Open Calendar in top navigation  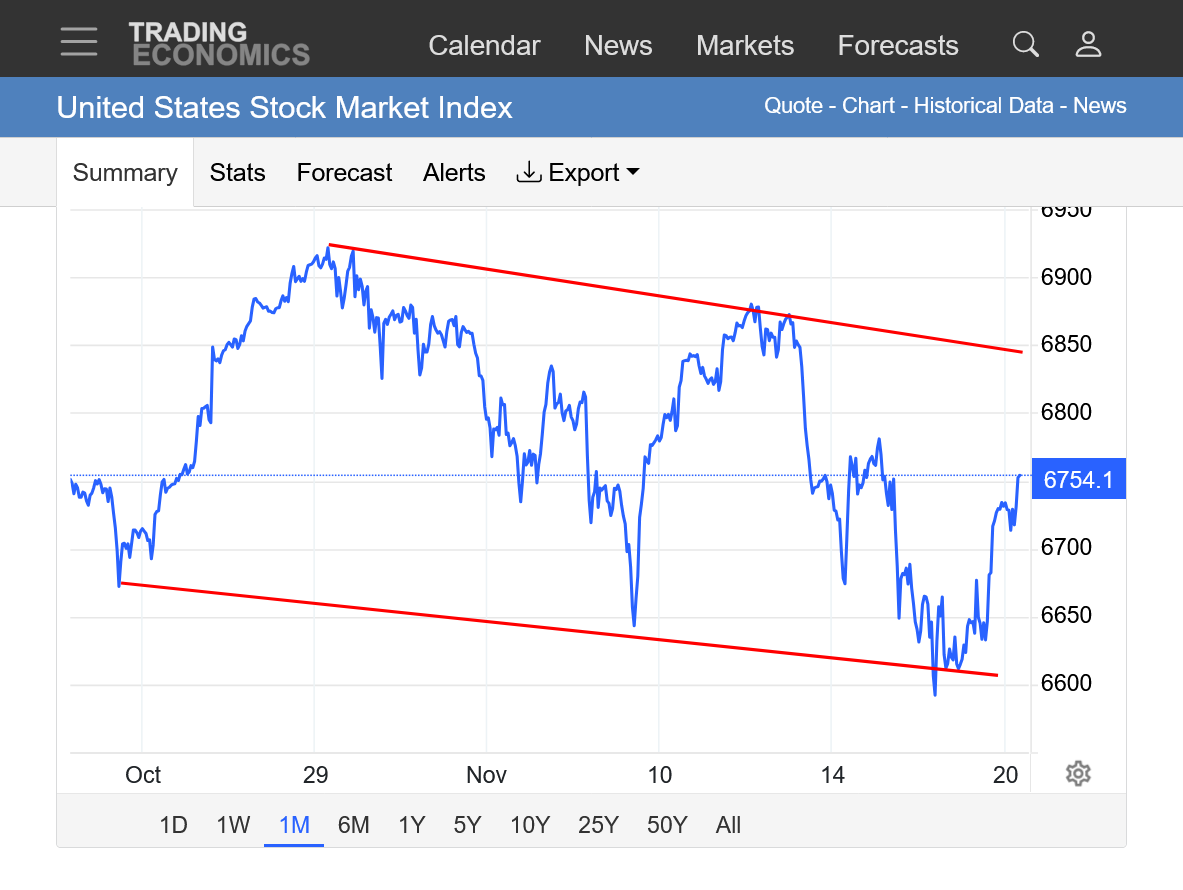coord(484,46)
